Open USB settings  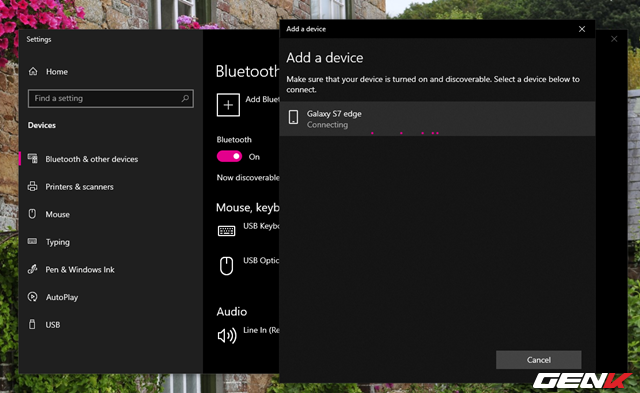[53, 325]
